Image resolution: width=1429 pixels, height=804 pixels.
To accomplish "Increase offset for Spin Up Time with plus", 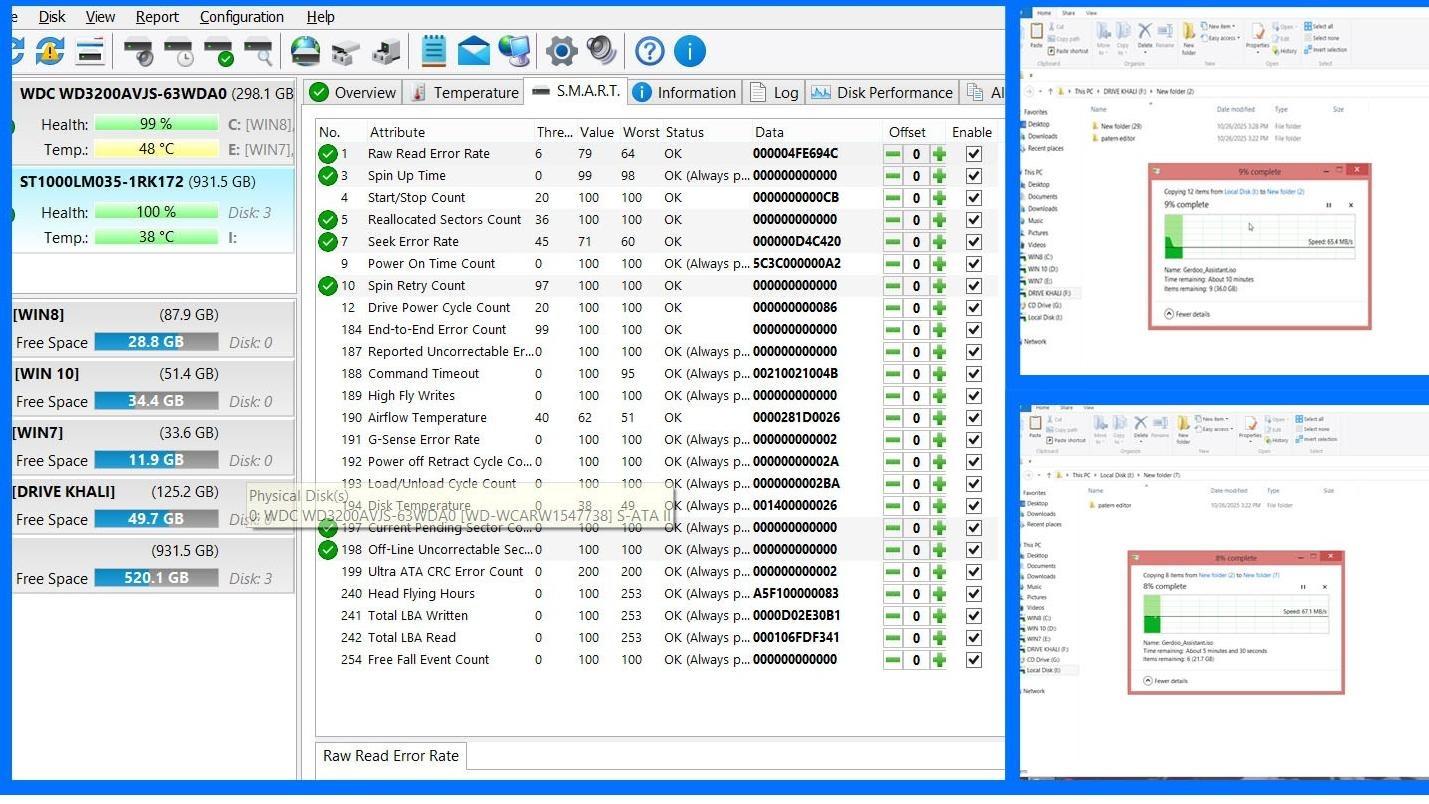I will pos(939,176).
